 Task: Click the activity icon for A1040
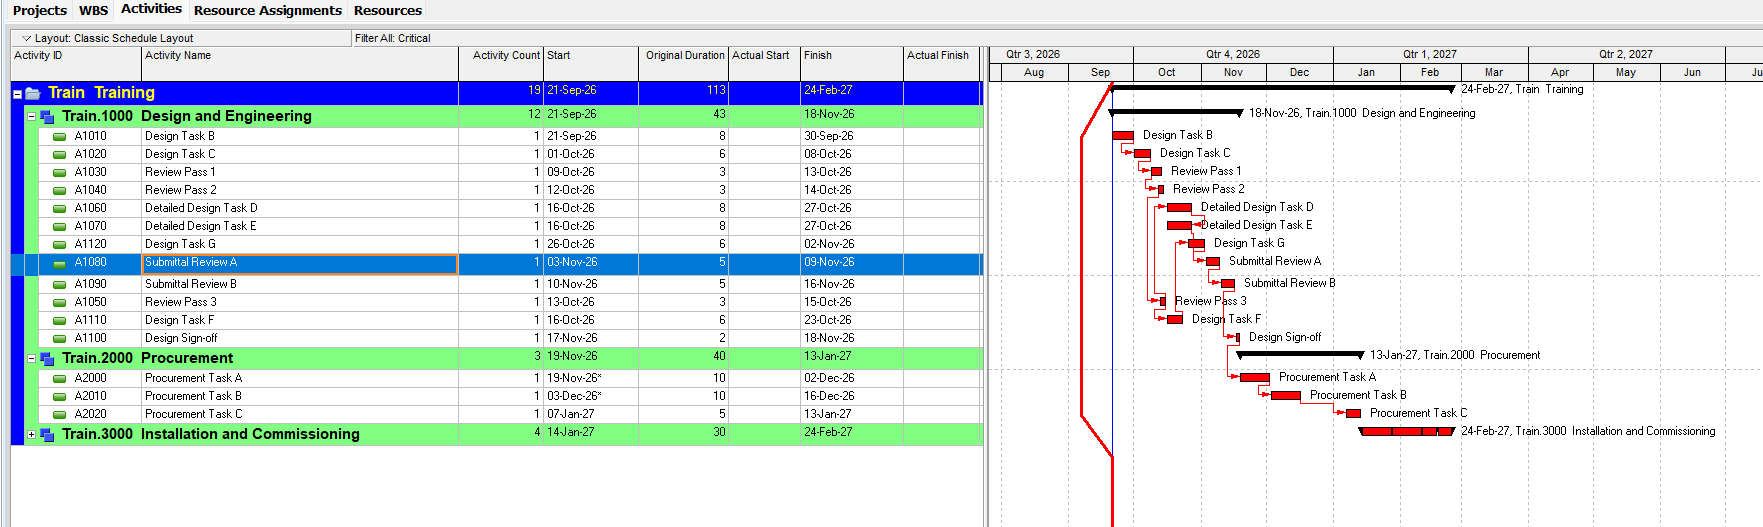(x=59, y=191)
